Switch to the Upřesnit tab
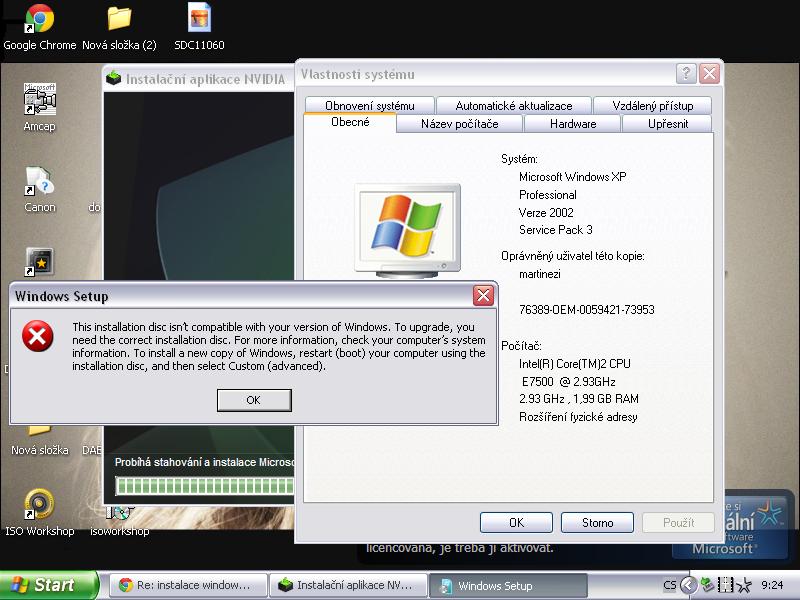This screenshot has width=800, height=600. click(x=667, y=123)
